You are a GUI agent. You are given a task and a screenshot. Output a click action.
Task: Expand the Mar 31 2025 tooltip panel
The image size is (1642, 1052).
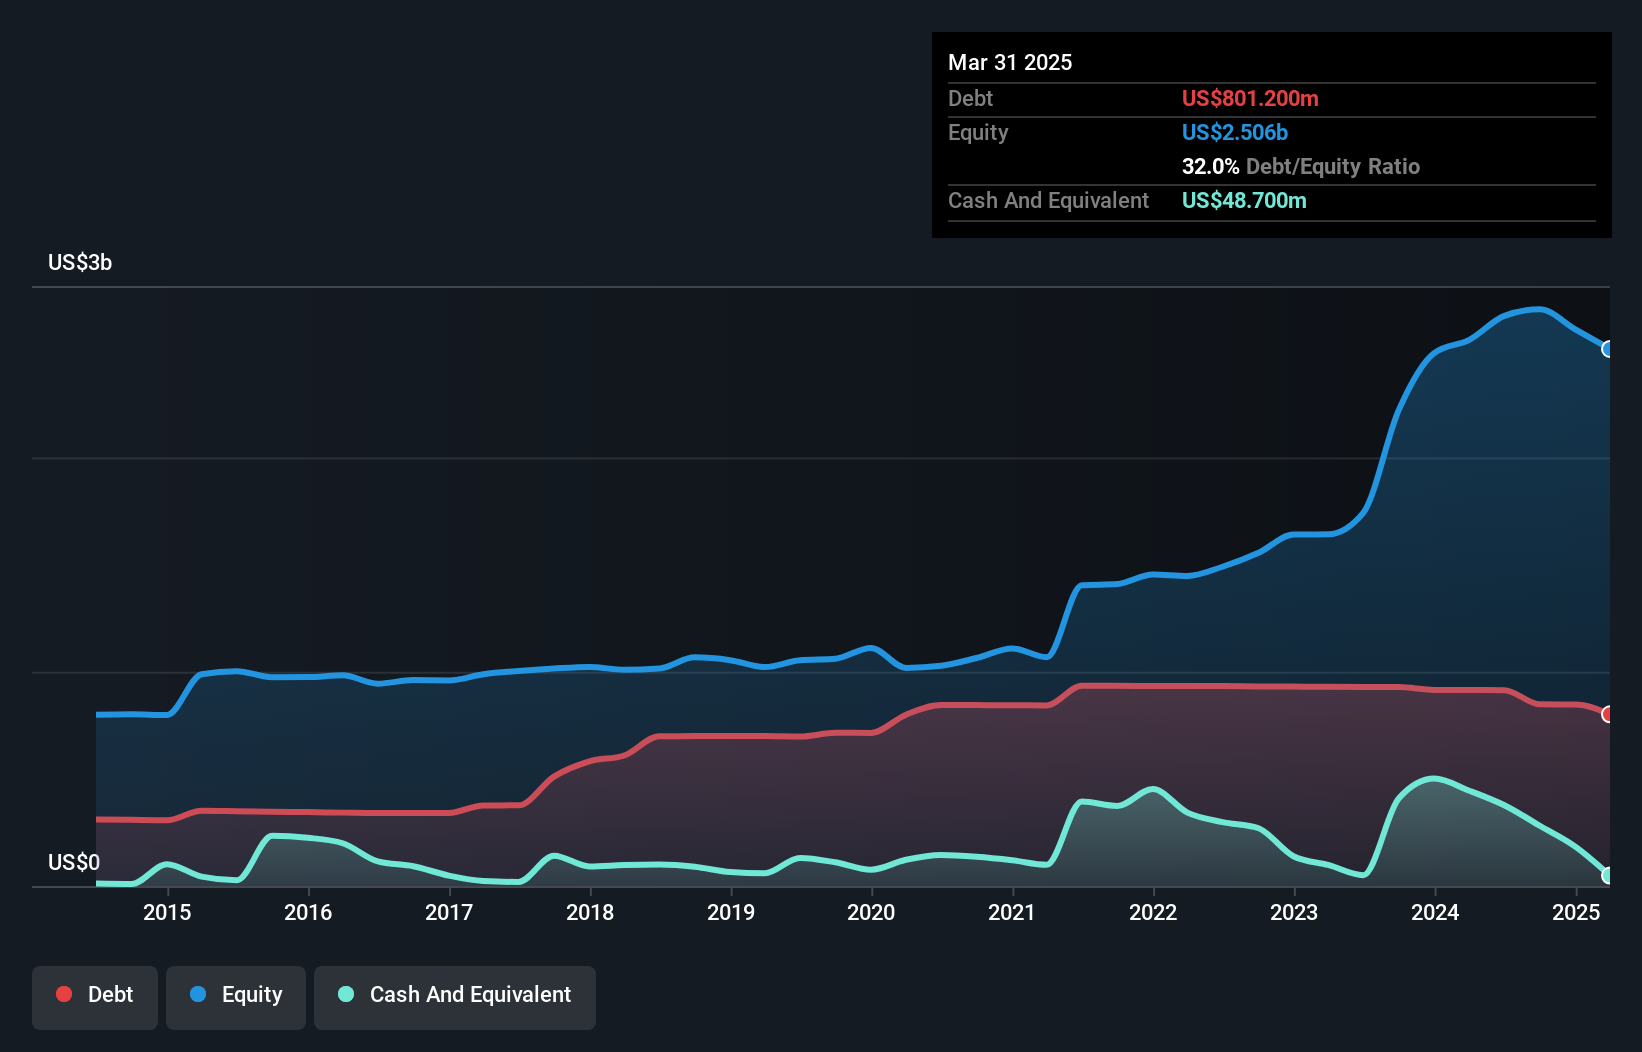coord(1010,62)
